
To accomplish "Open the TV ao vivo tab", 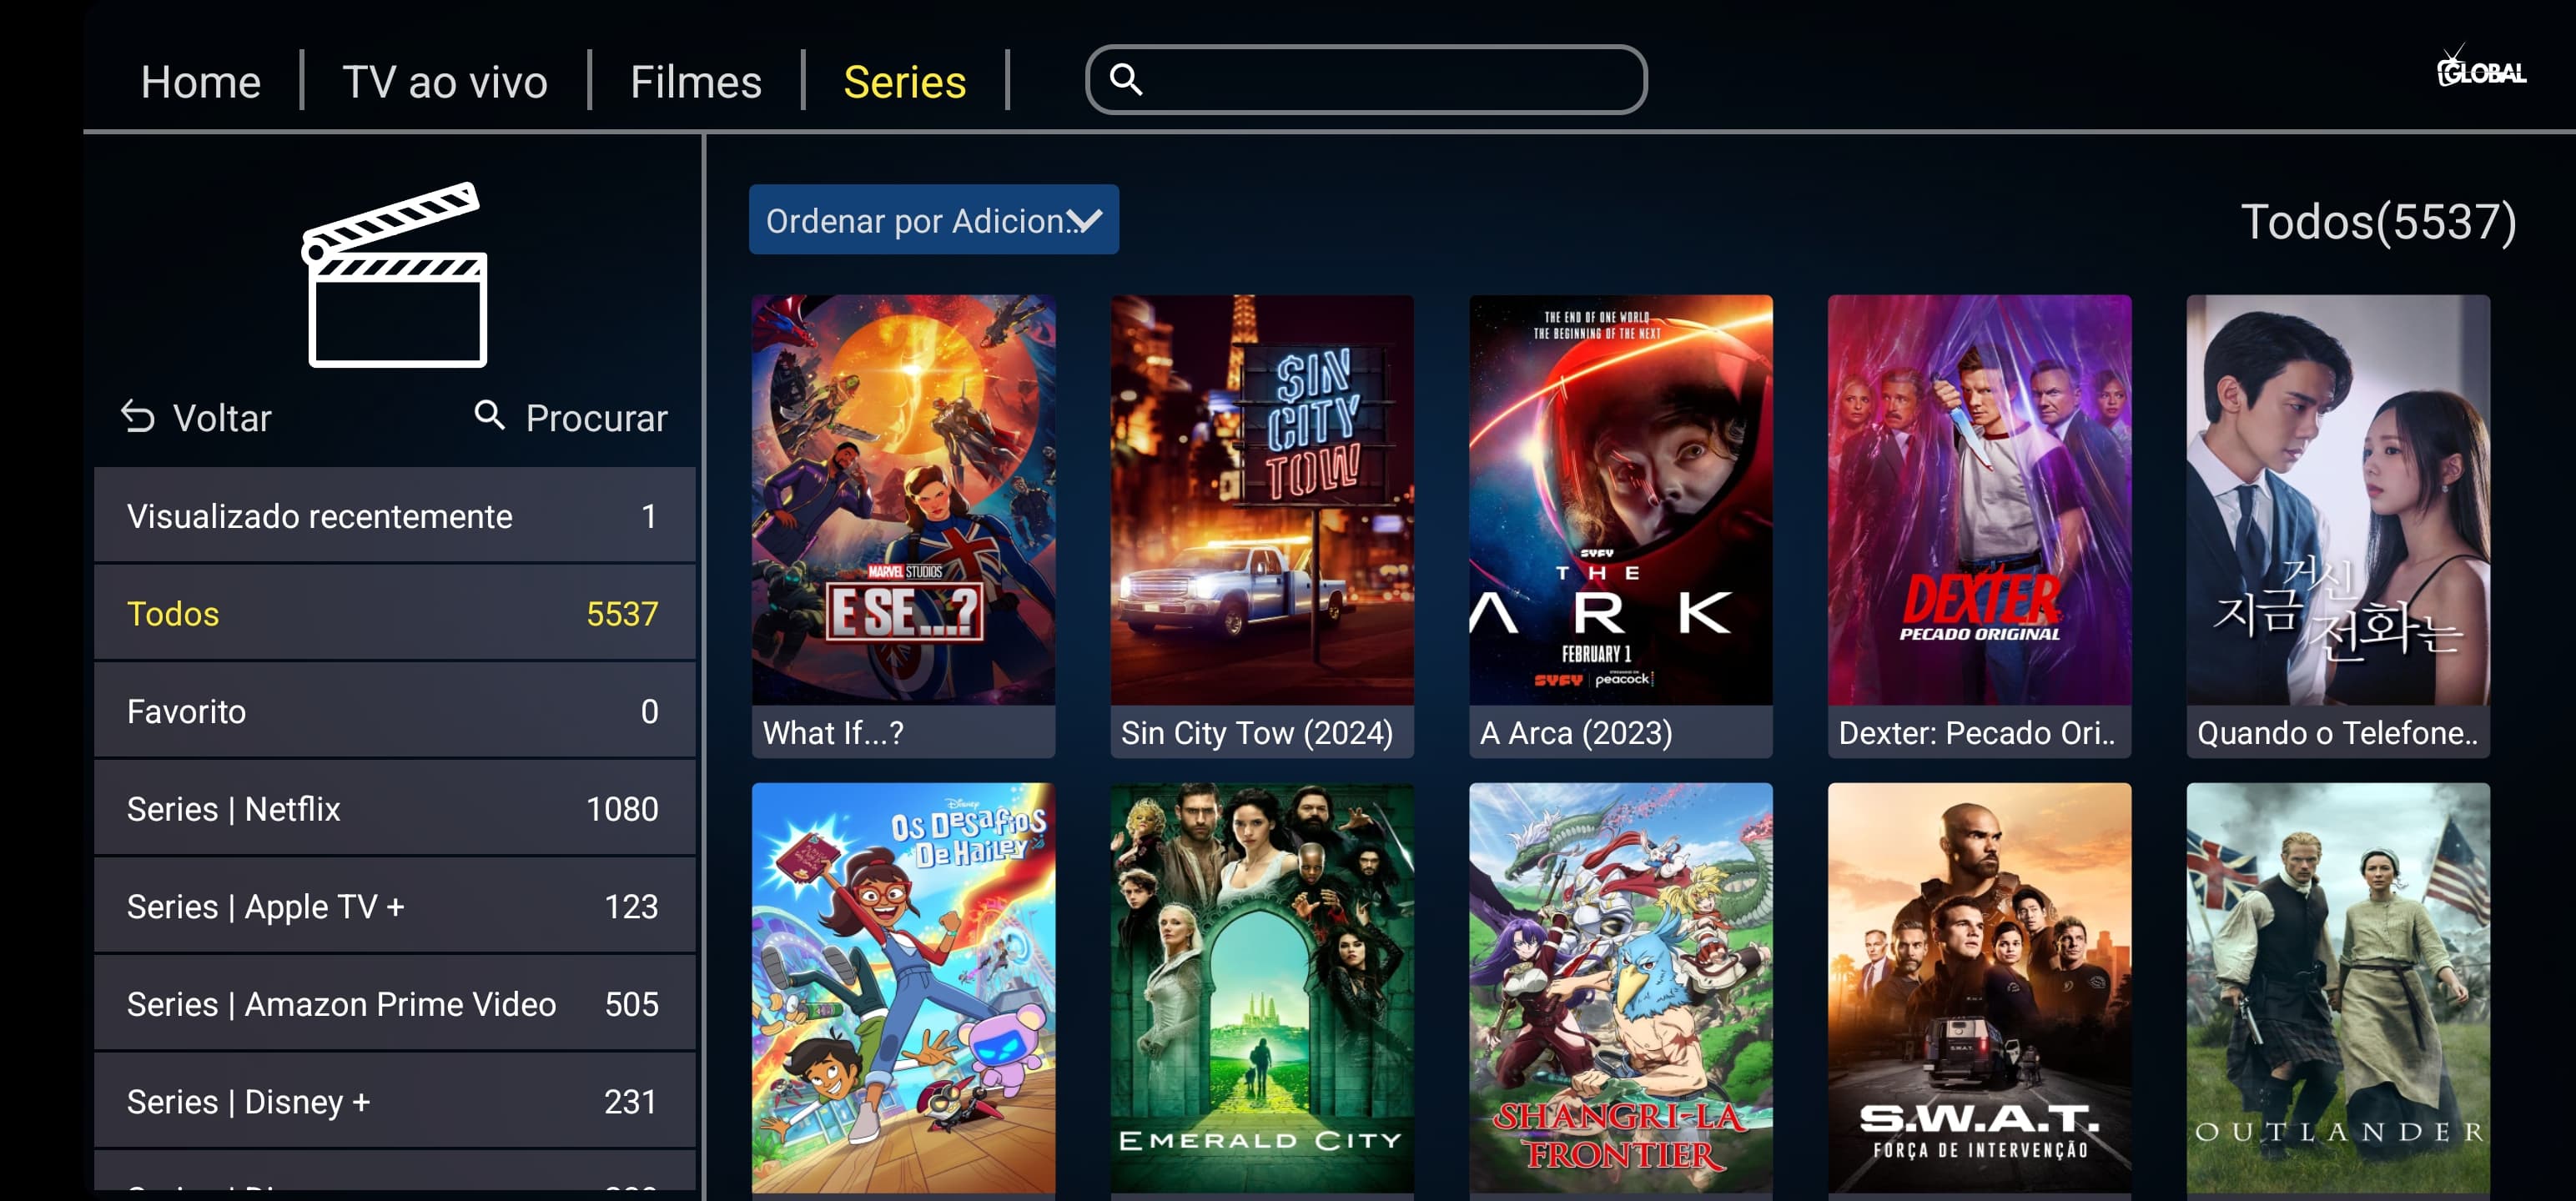I will click(x=445, y=81).
